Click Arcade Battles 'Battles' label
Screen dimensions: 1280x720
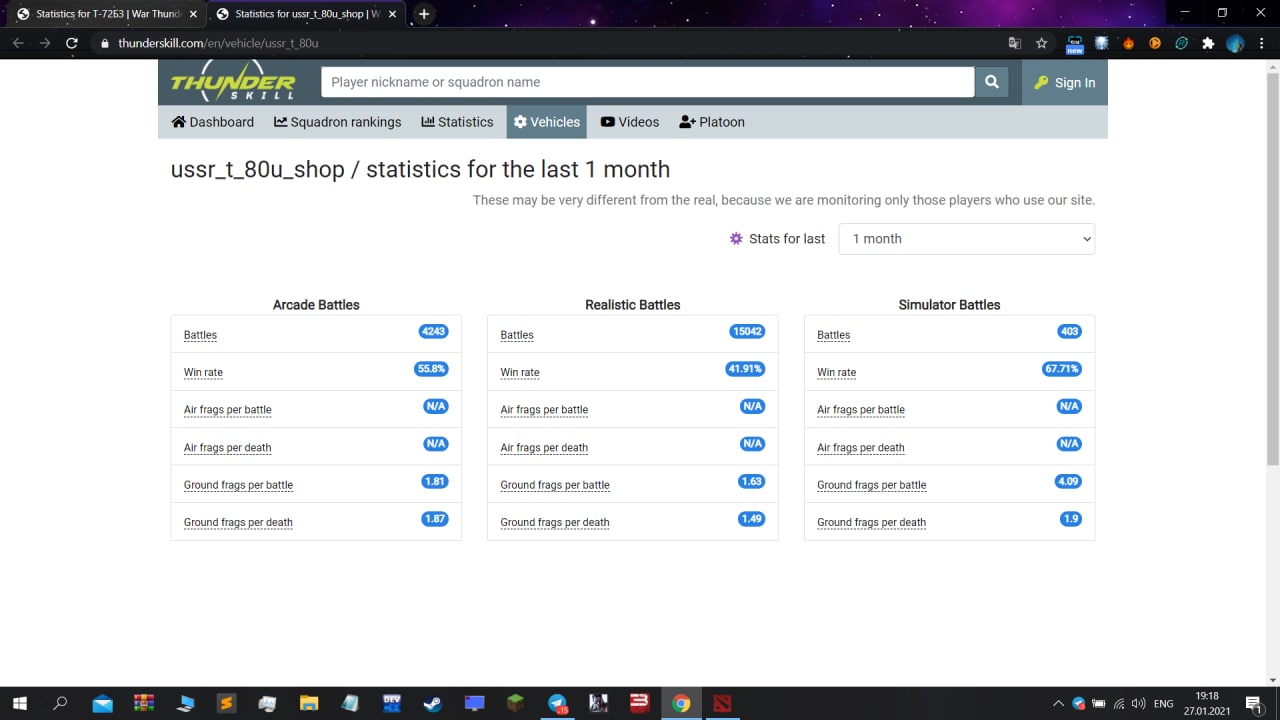(x=200, y=335)
